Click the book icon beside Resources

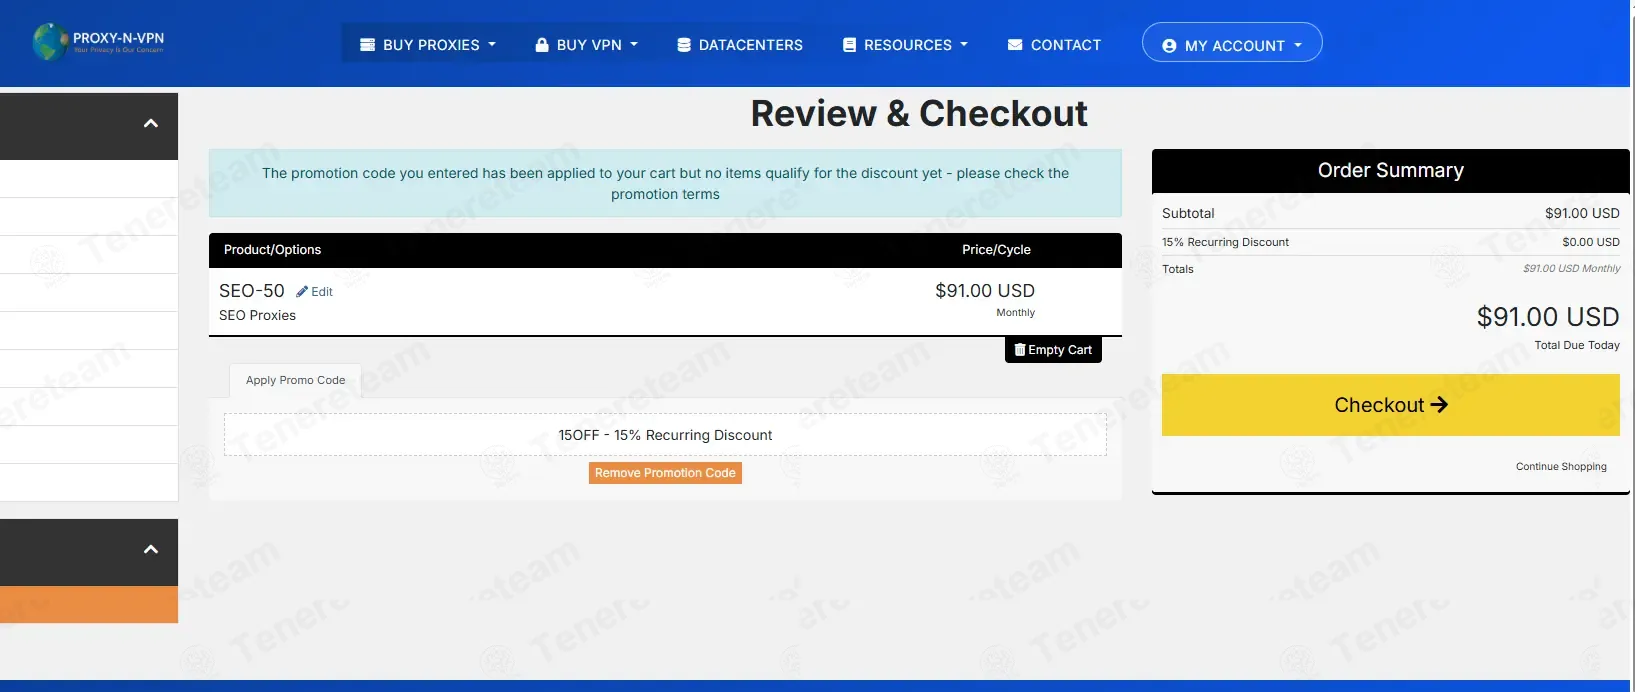pos(850,45)
